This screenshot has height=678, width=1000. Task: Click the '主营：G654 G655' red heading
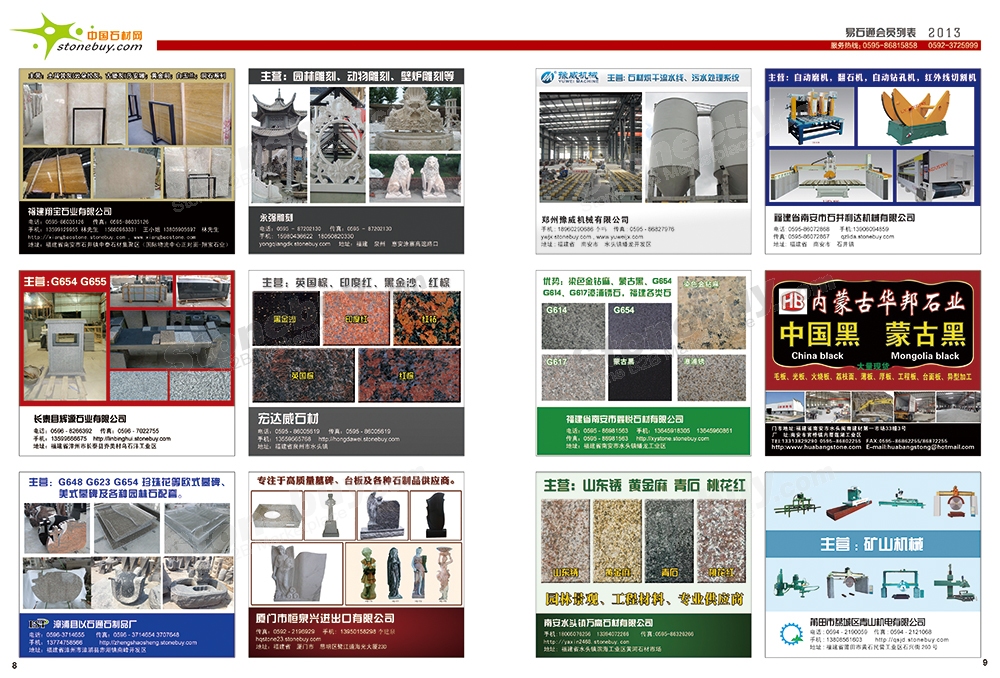pyautogui.click(x=65, y=281)
